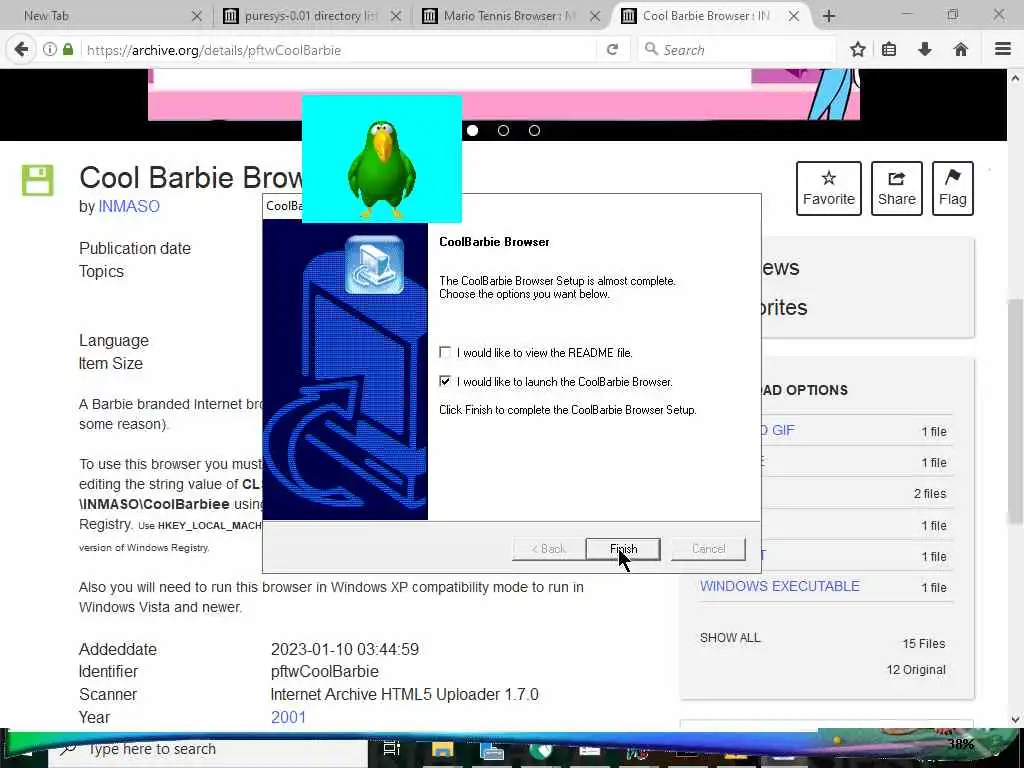The width and height of the screenshot is (1024, 768).
Task: Uncheck launch the CoolBarbie Browser checkbox
Action: tap(445, 381)
